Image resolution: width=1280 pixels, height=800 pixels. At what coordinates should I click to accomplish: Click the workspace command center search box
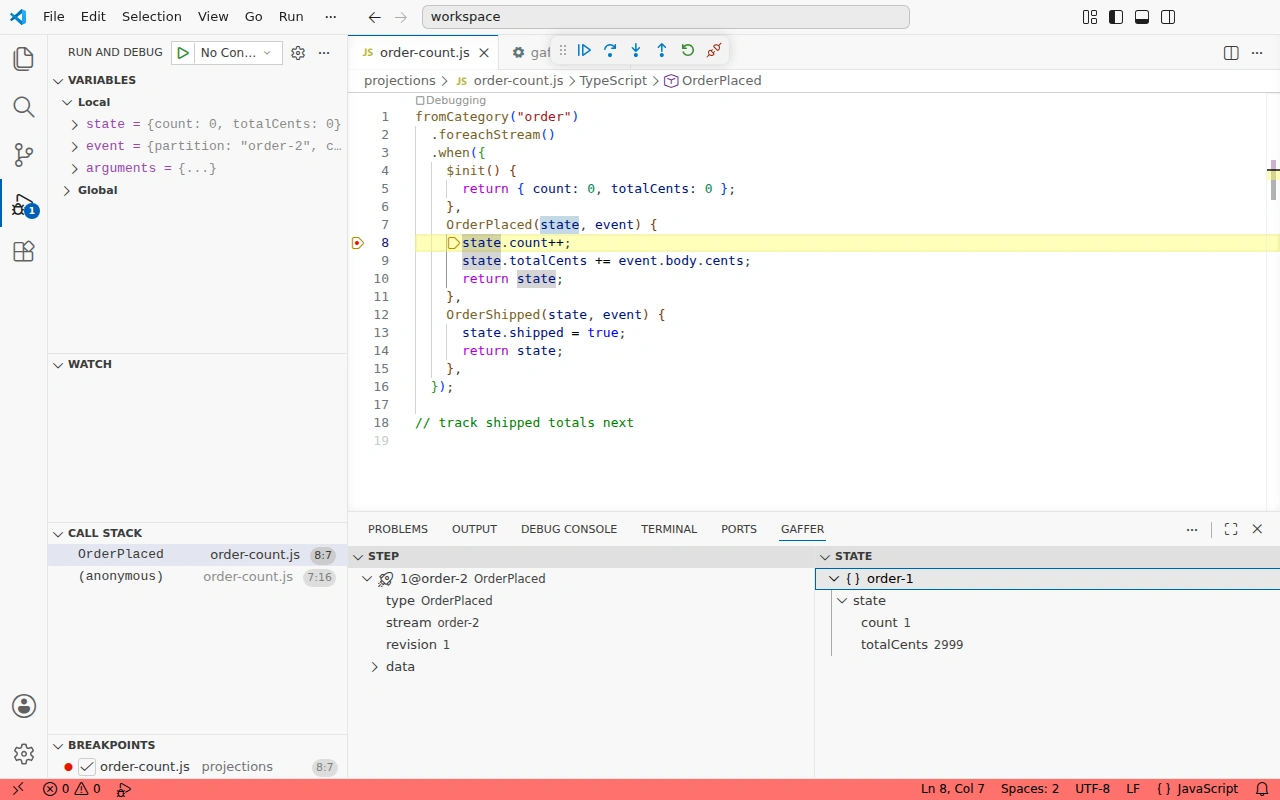point(666,17)
